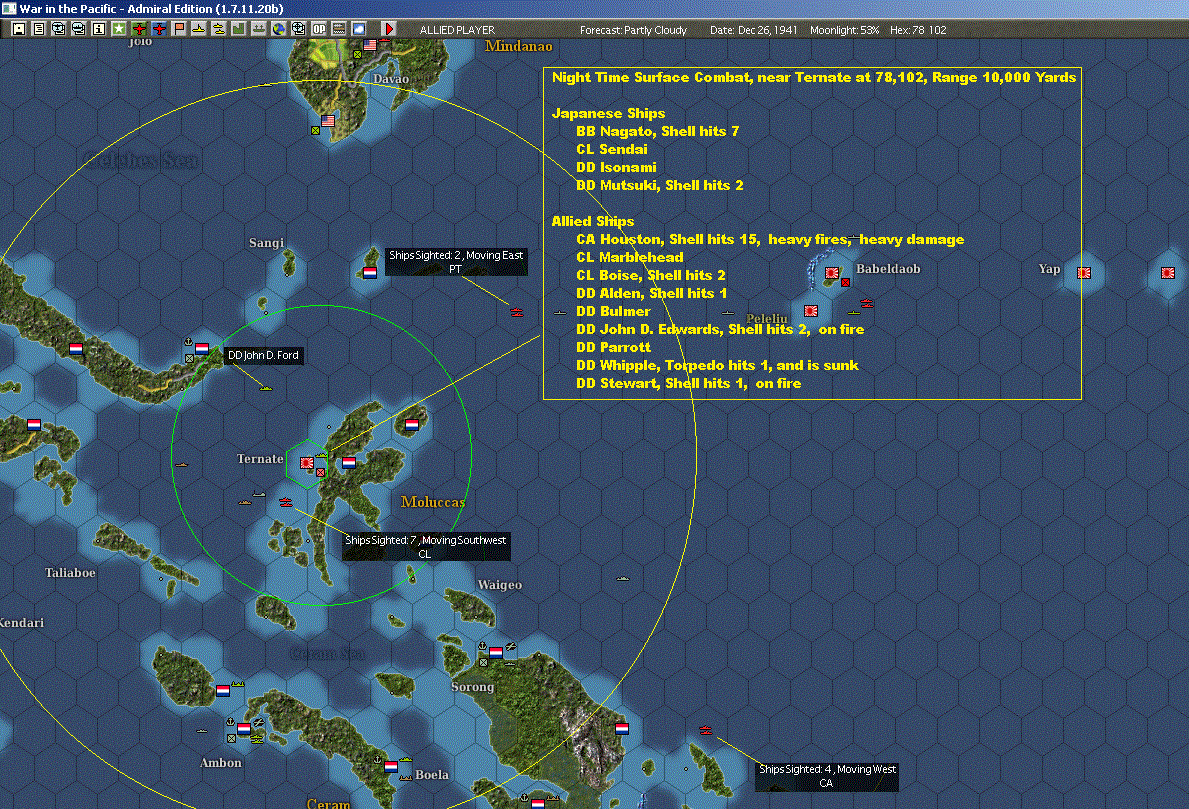The width and height of the screenshot is (1189, 809).
Task: Click the 'DD Parrott' report line
Action: point(613,347)
